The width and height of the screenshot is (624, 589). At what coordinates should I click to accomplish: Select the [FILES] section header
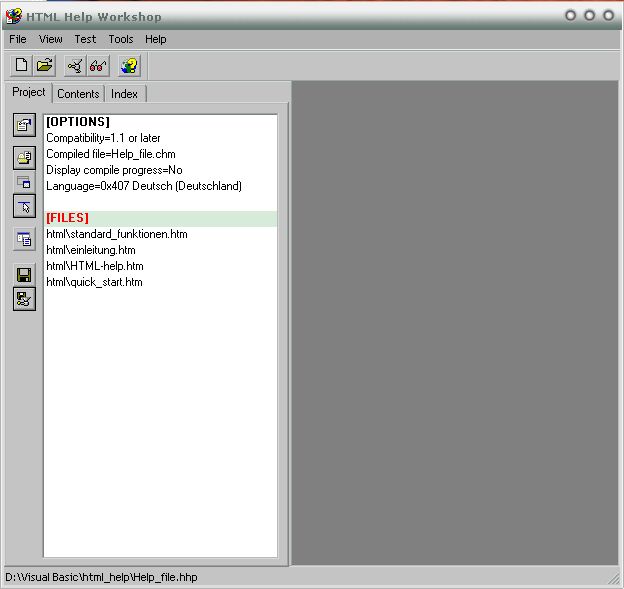click(x=67, y=218)
